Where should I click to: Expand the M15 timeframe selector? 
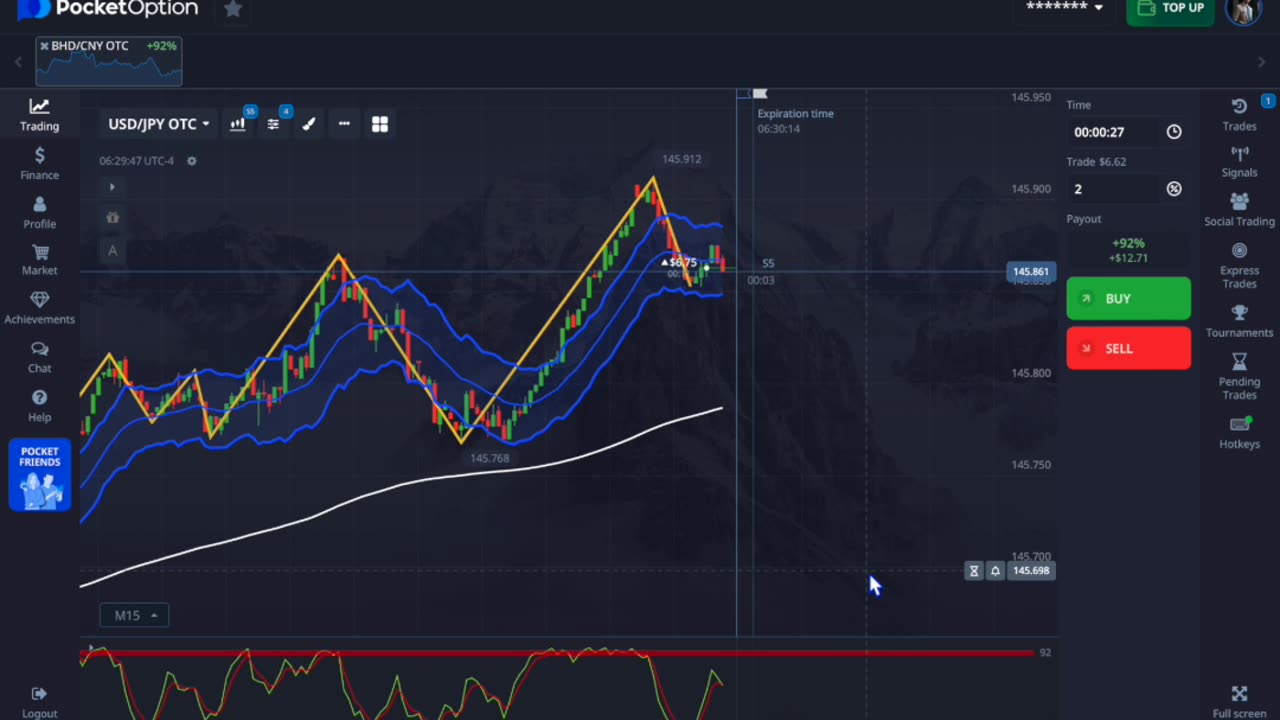[x=134, y=615]
